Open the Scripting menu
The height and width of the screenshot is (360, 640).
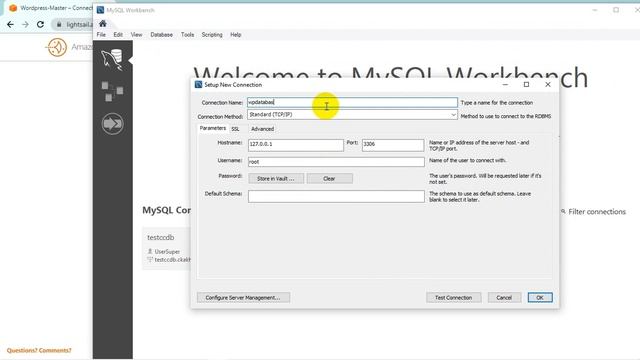[x=212, y=35]
